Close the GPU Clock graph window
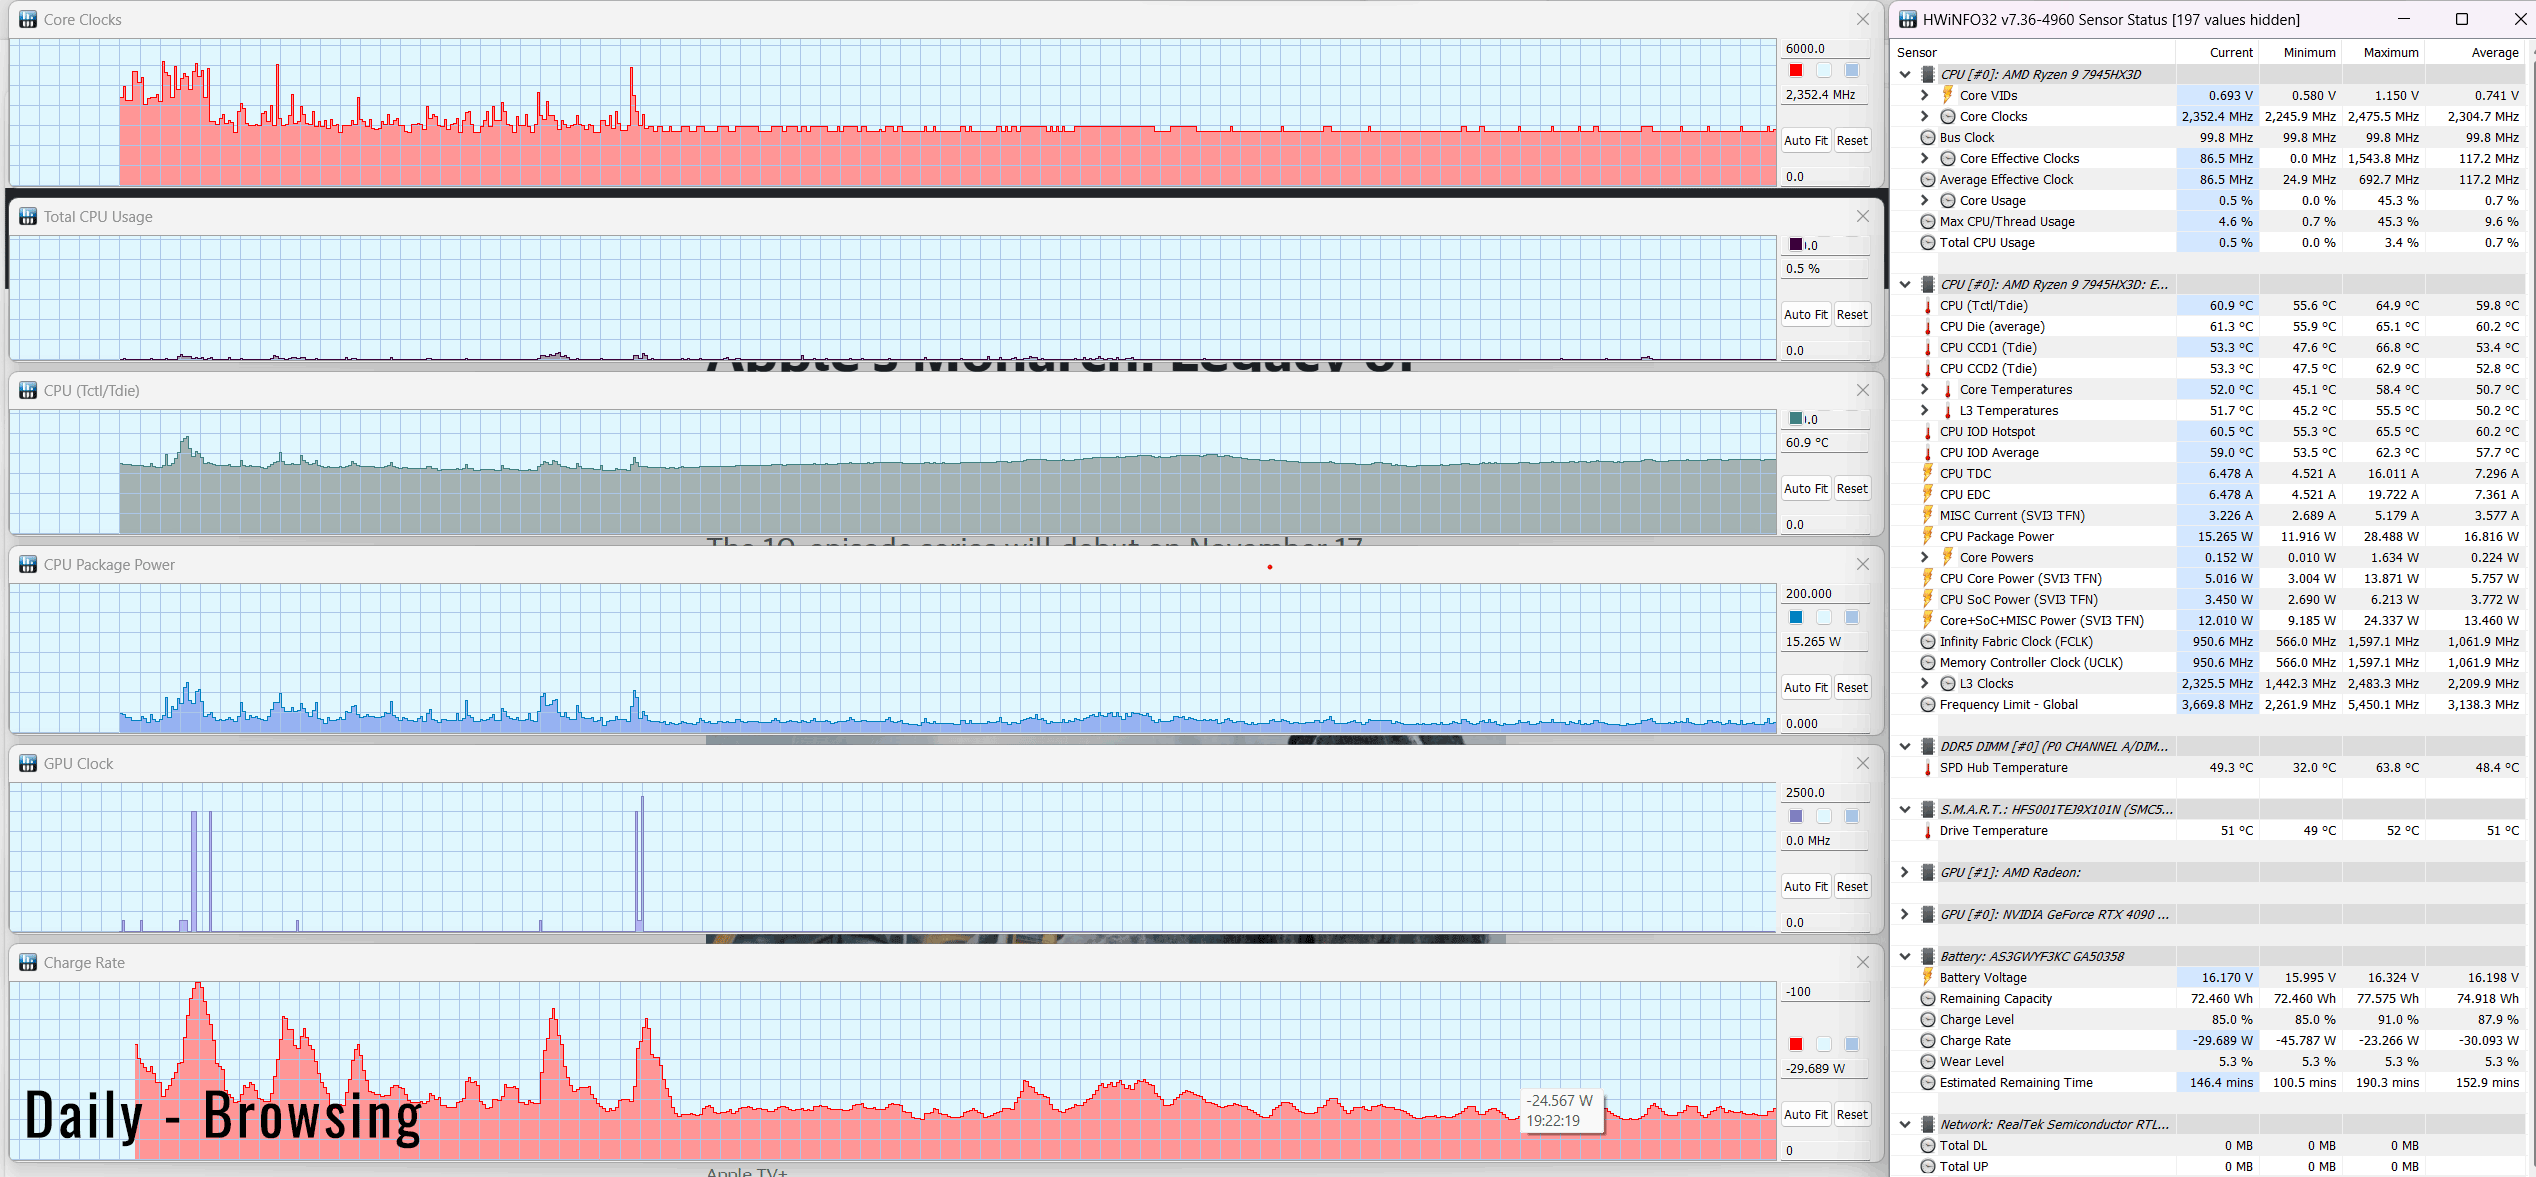 tap(1862, 764)
